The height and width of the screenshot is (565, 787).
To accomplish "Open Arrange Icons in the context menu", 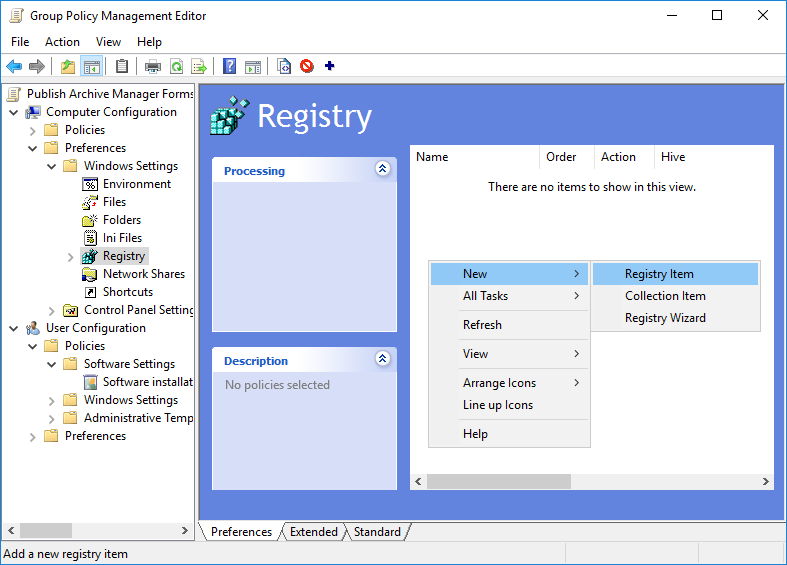I will (509, 383).
